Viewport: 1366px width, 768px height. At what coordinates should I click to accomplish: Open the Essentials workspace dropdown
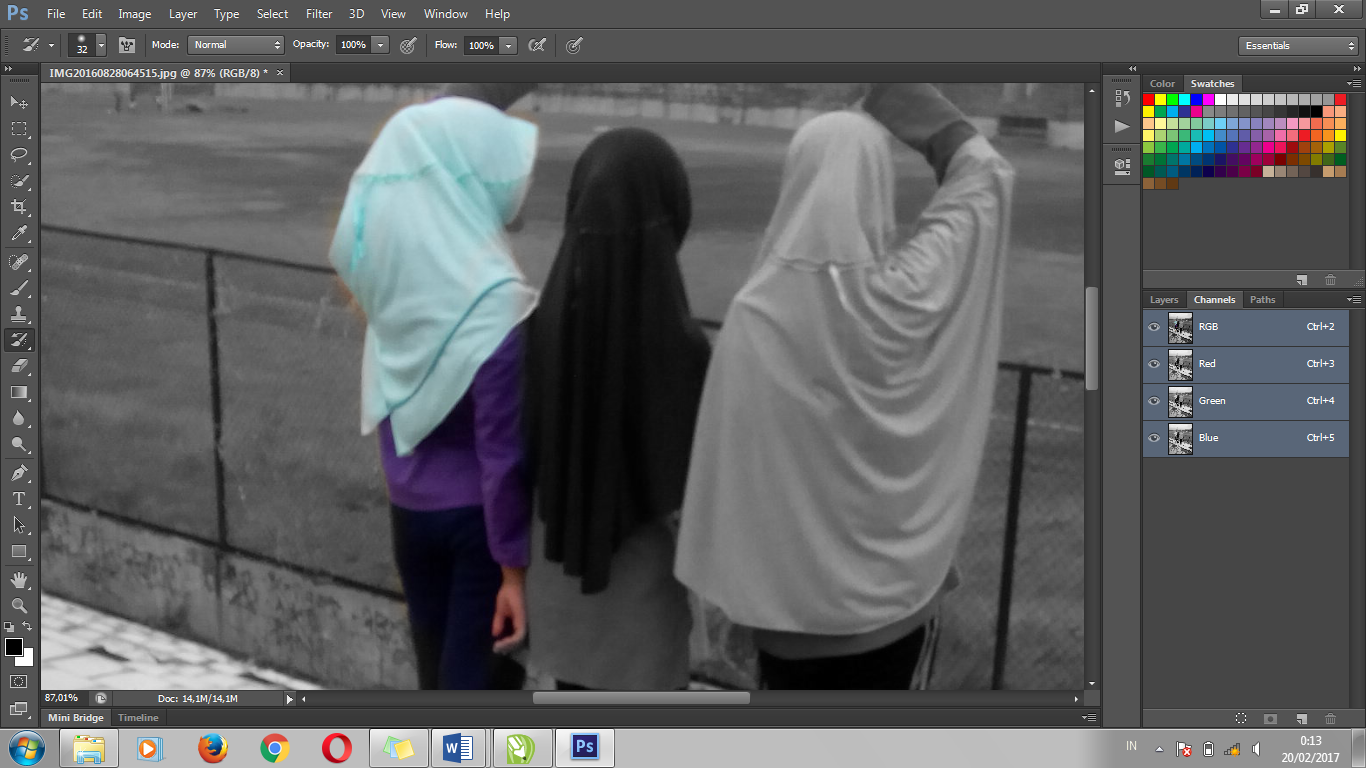1297,45
